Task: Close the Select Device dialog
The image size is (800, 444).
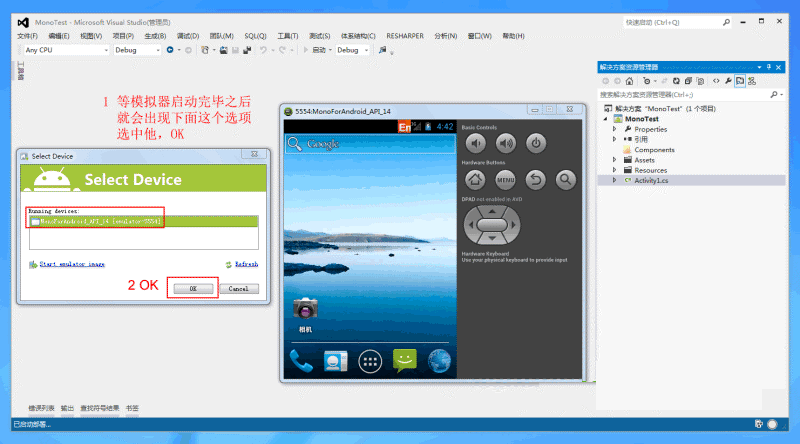Action: tap(254, 154)
